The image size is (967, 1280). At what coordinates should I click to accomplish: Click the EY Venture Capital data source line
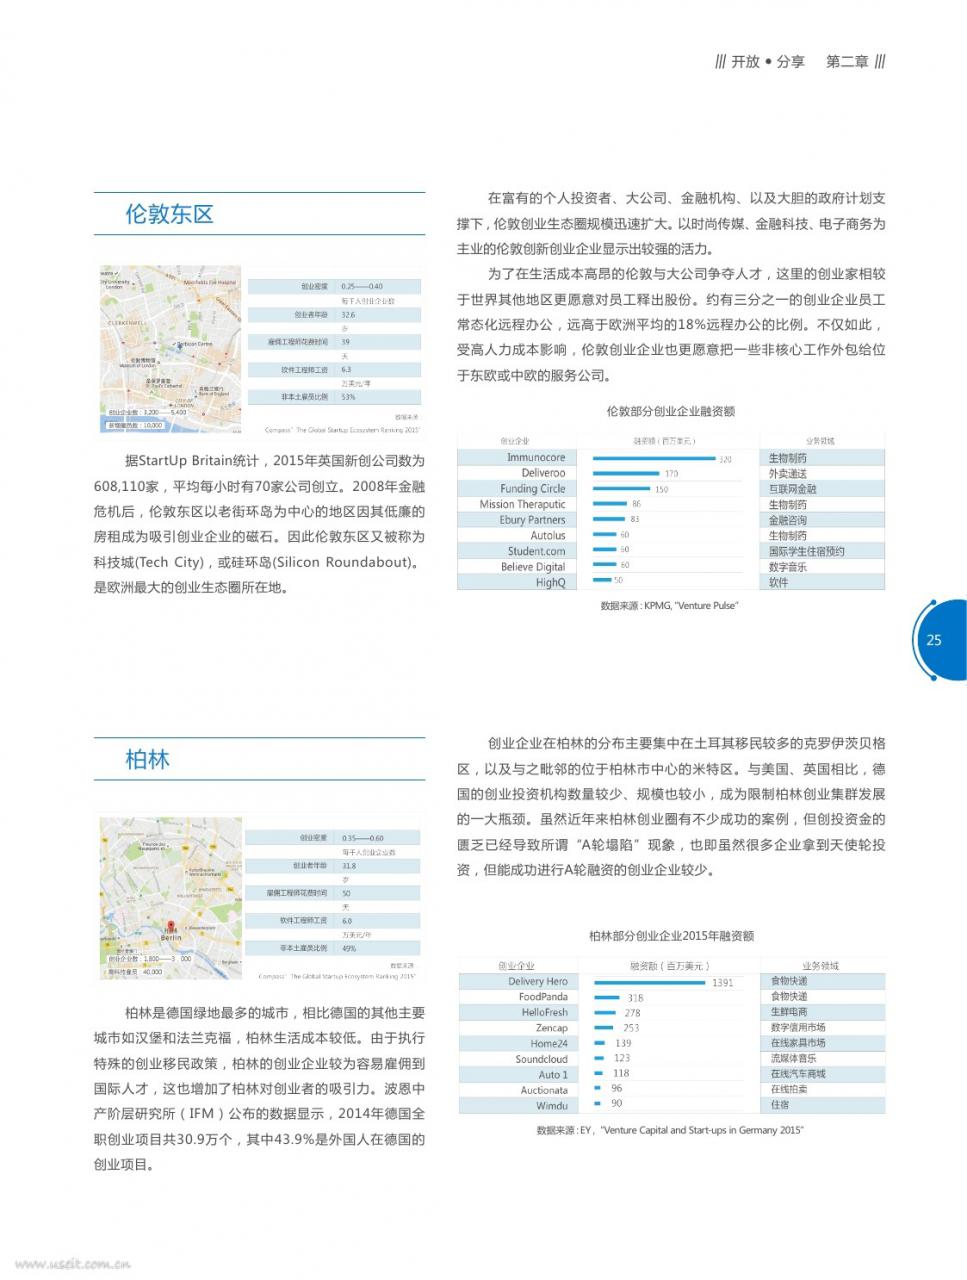click(669, 1131)
